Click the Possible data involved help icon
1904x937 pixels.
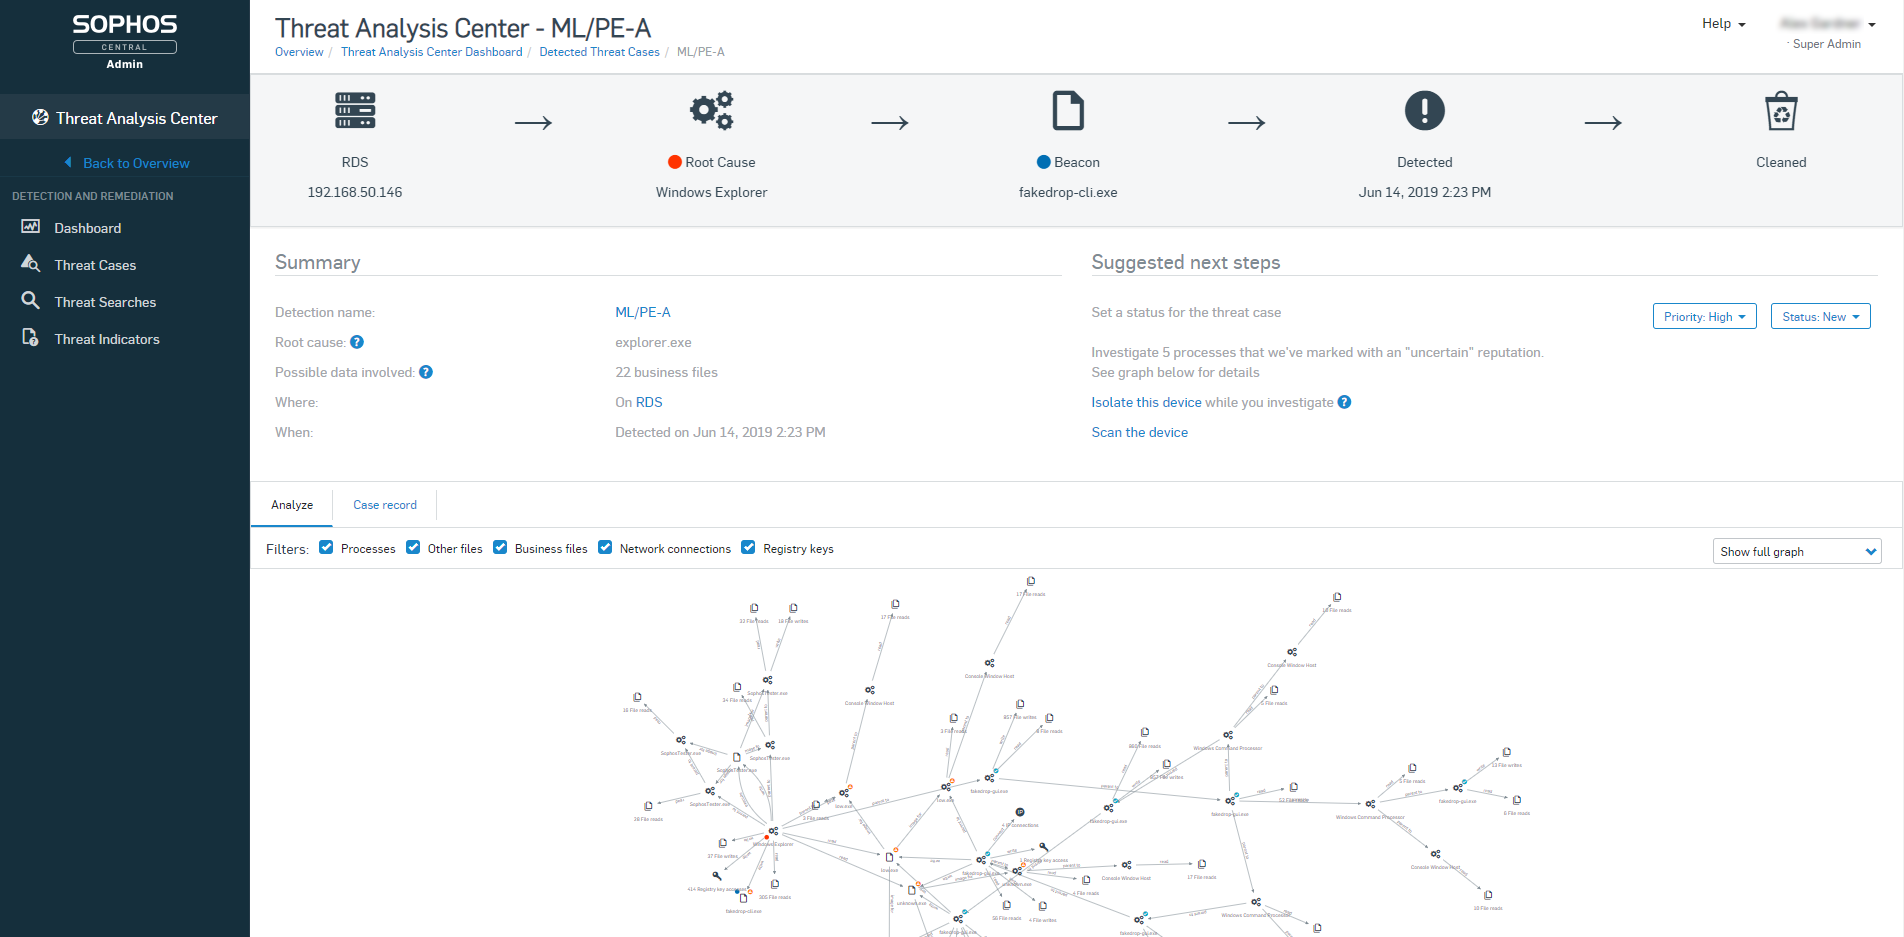tap(426, 372)
